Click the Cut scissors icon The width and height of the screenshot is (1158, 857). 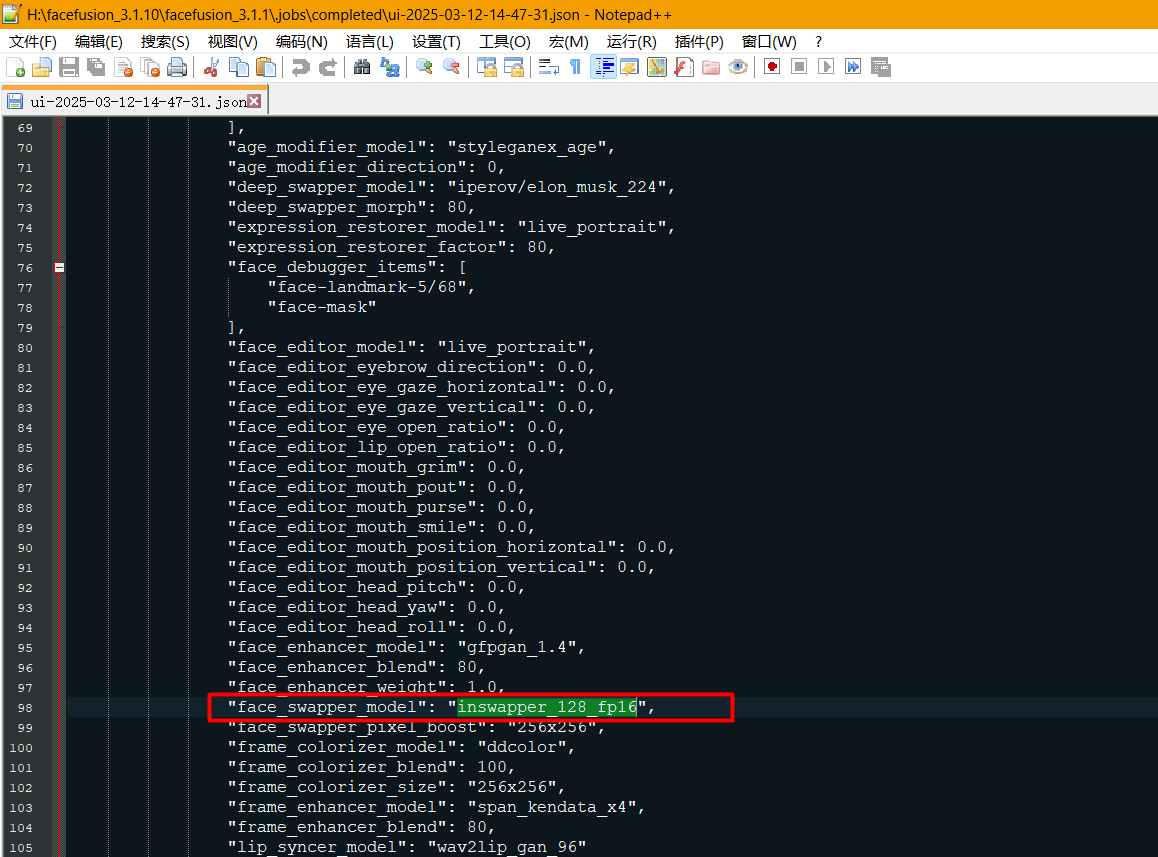click(211, 67)
